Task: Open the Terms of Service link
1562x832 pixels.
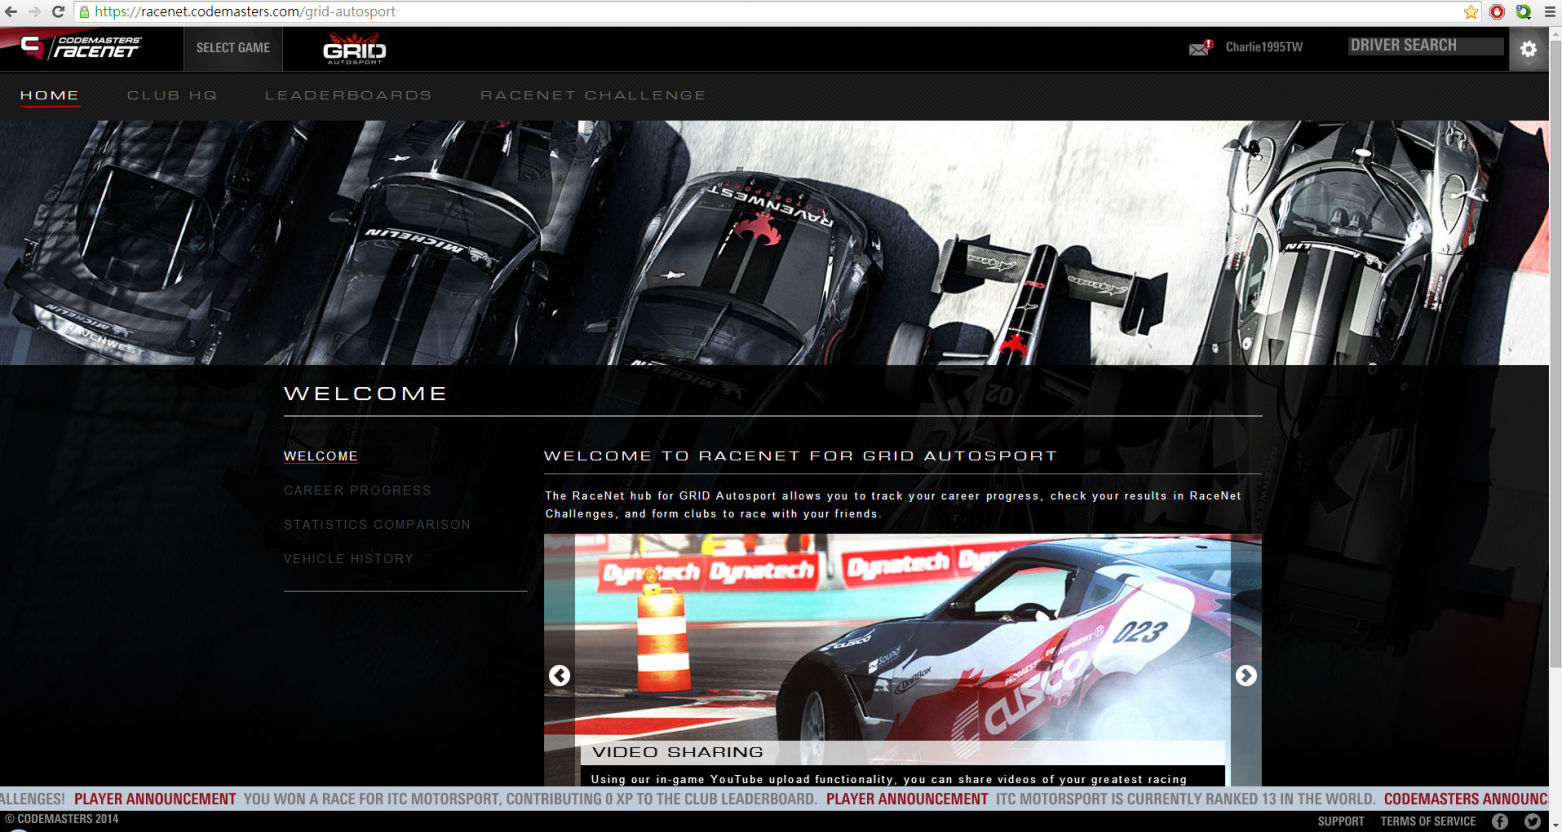Action: tap(1427, 821)
